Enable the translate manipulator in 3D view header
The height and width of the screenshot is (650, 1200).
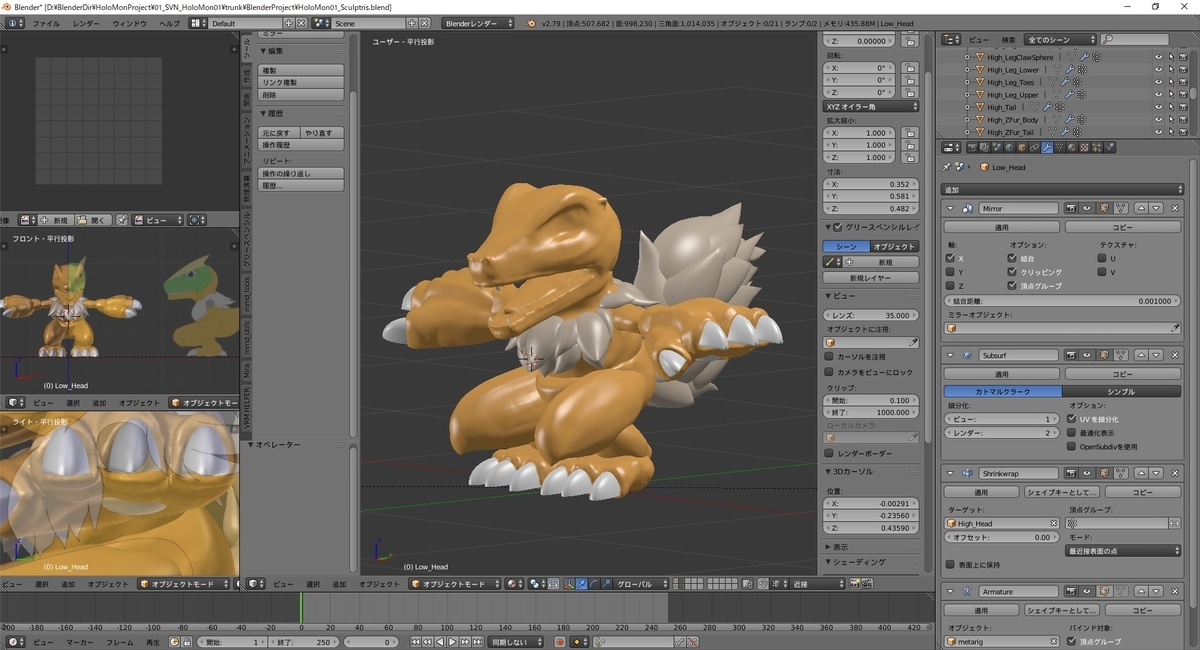click(x=581, y=583)
